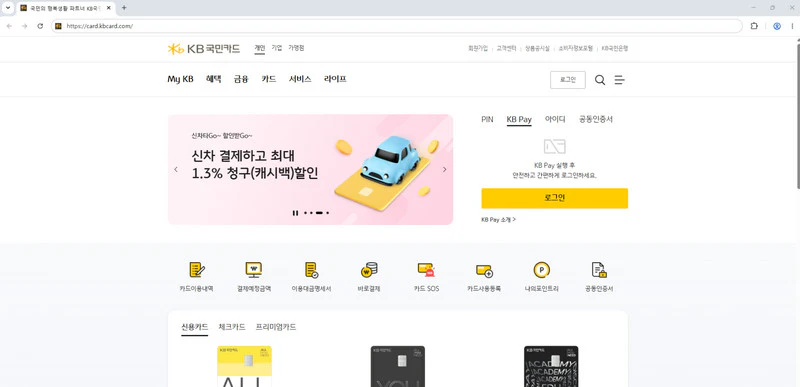Switch to 공동인증서 login tab
Image resolution: width=800 pixels, height=387 pixels.
point(595,119)
